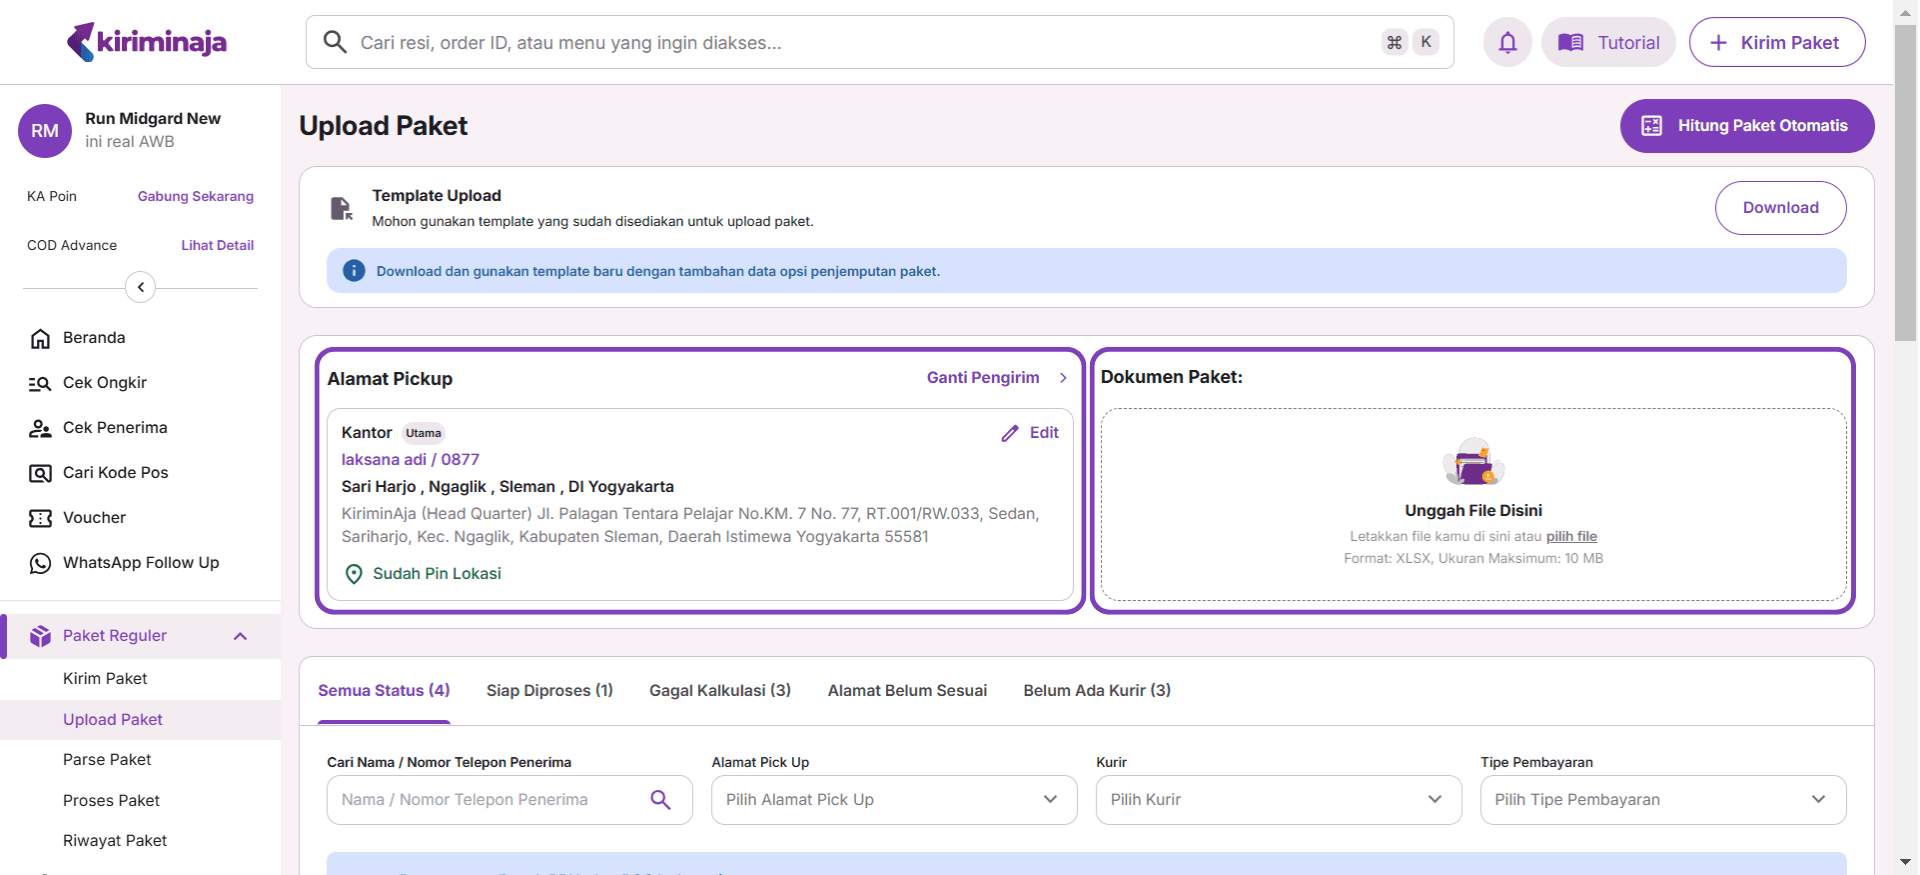This screenshot has height=875, width=1920.
Task: Collapse the Paket Reguler menu
Action: (240, 636)
